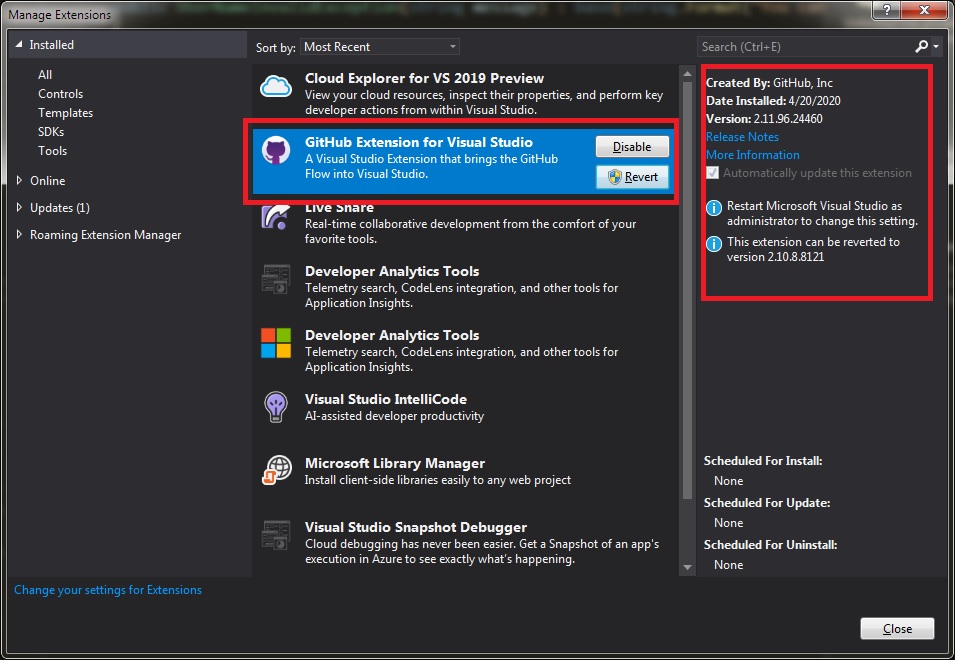The width and height of the screenshot is (955, 660).
Task: Expand the Online category
Action: point(19,180)
